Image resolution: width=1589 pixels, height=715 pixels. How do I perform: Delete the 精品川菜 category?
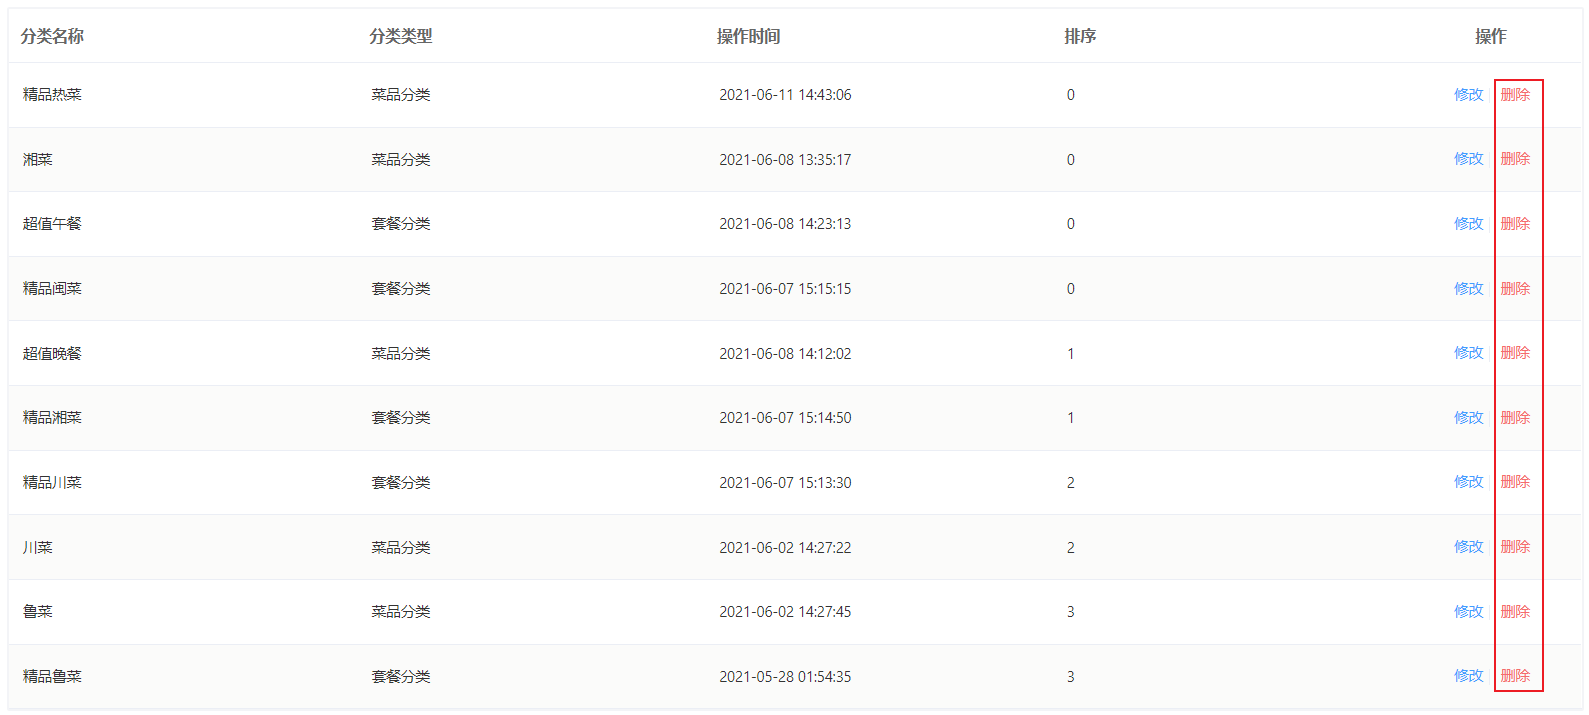[x=1515, y=482]
